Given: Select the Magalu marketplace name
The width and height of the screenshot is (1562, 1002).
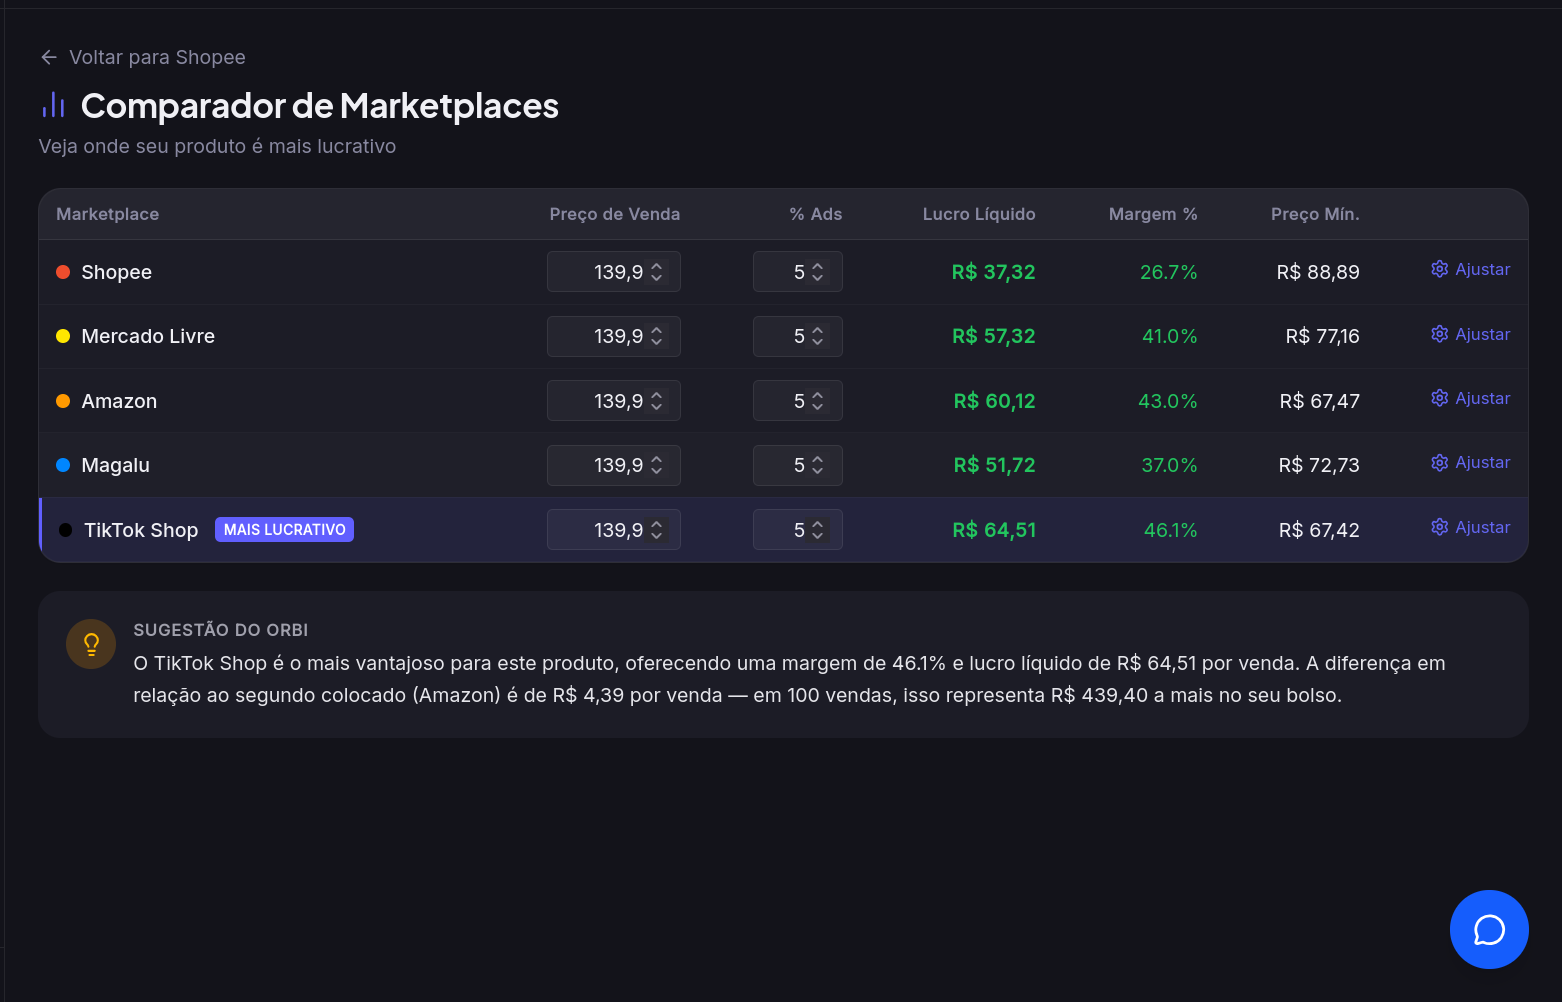Looking at the screenshot, I should pyautogui.click(x=115, y=465).
